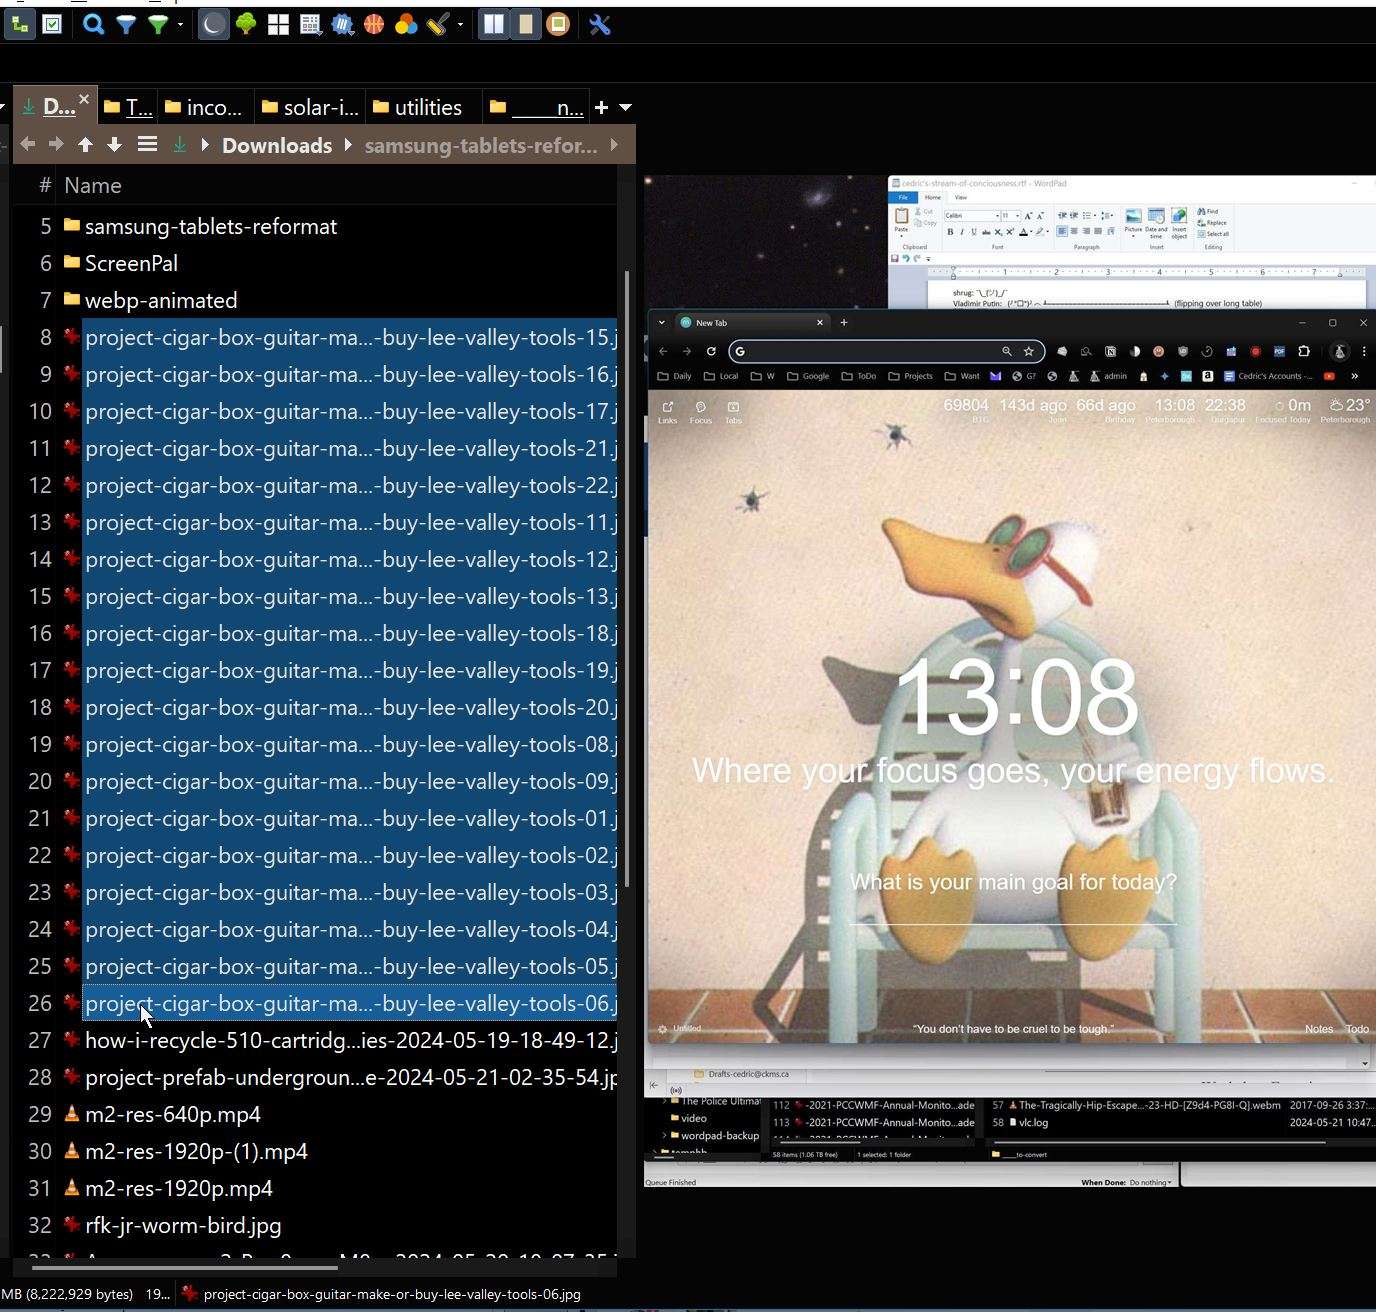Toggle the dual pane layout button
Image resolution: width=1376 pixels, height=1312 pixels.
coord(493,25)
